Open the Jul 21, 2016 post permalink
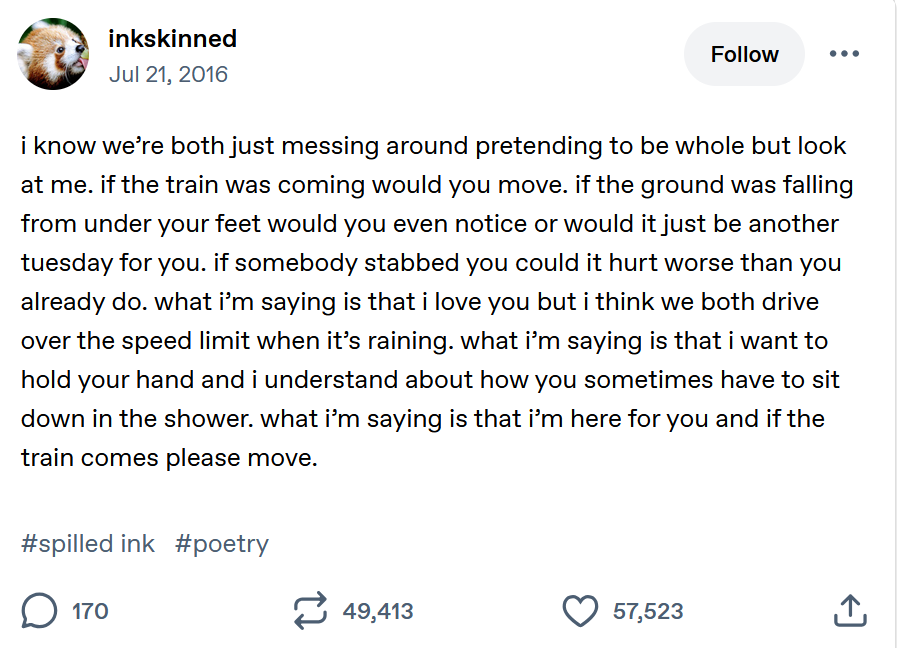 [x=168, y=74]
